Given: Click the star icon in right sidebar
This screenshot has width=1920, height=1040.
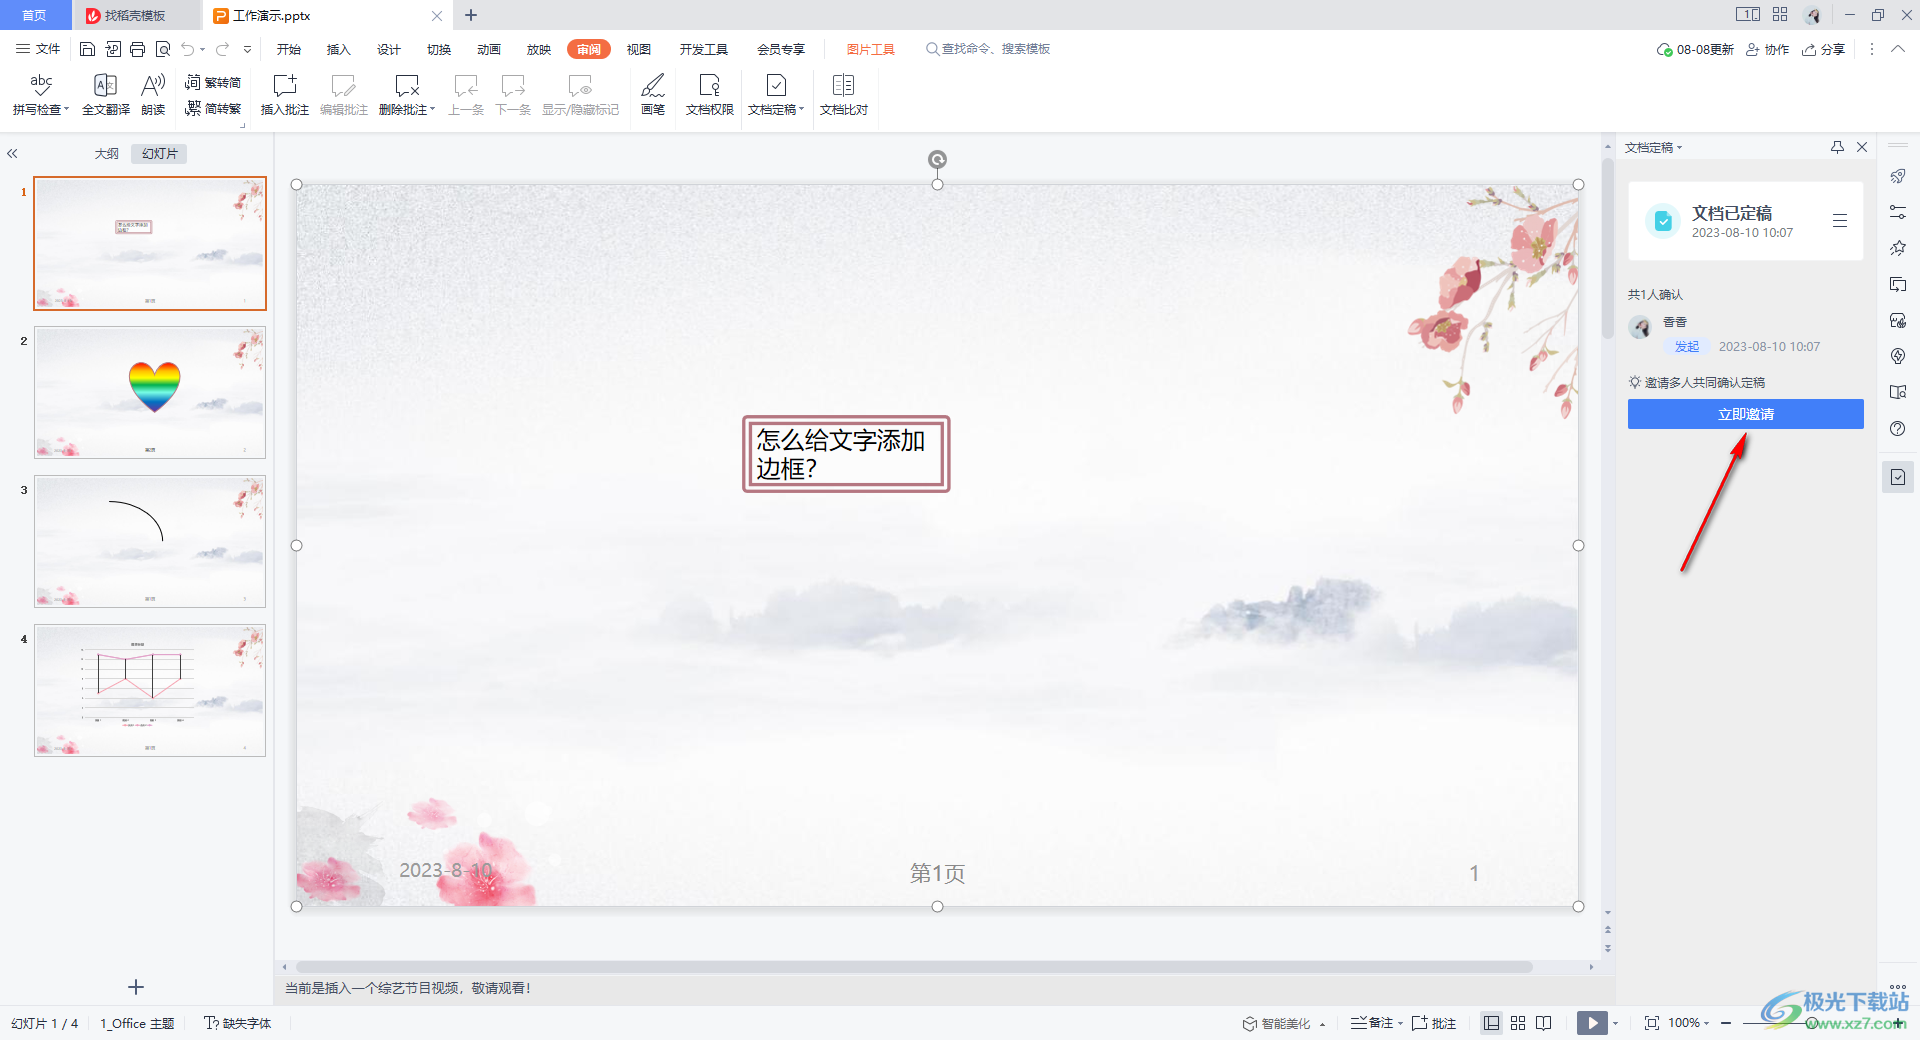Looking at the screenshot, I should point(1898,248).
